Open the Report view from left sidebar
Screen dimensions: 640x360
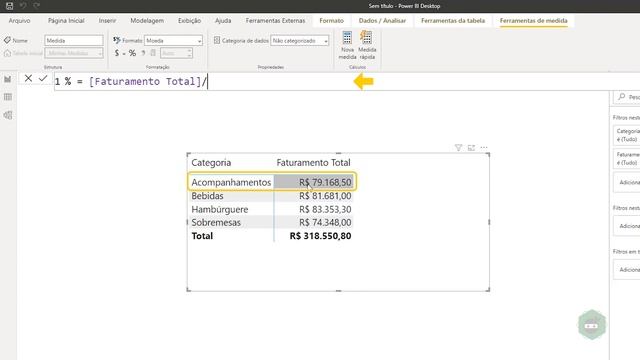tap(8, 79)
